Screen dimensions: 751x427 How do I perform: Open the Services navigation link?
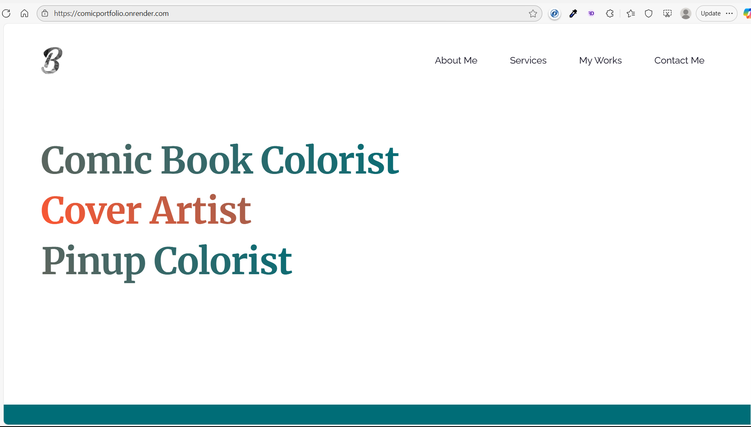pyautogui.click(x=528, y=60)
